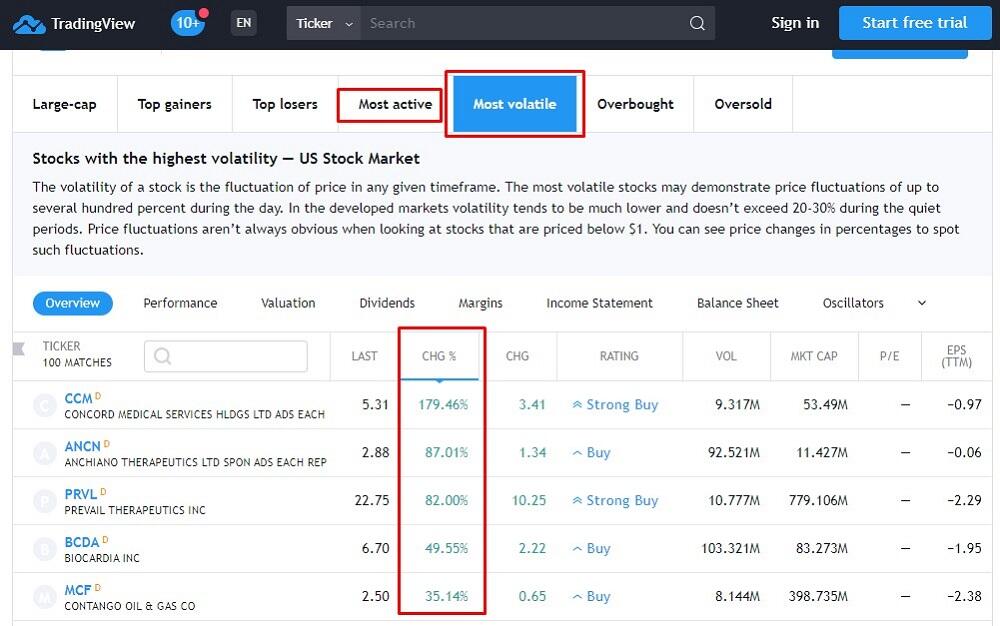Viewport: 1000px width, 626px height.
Task: Click the Prevail Therapeutics Inc name
Action: [135, 510]
